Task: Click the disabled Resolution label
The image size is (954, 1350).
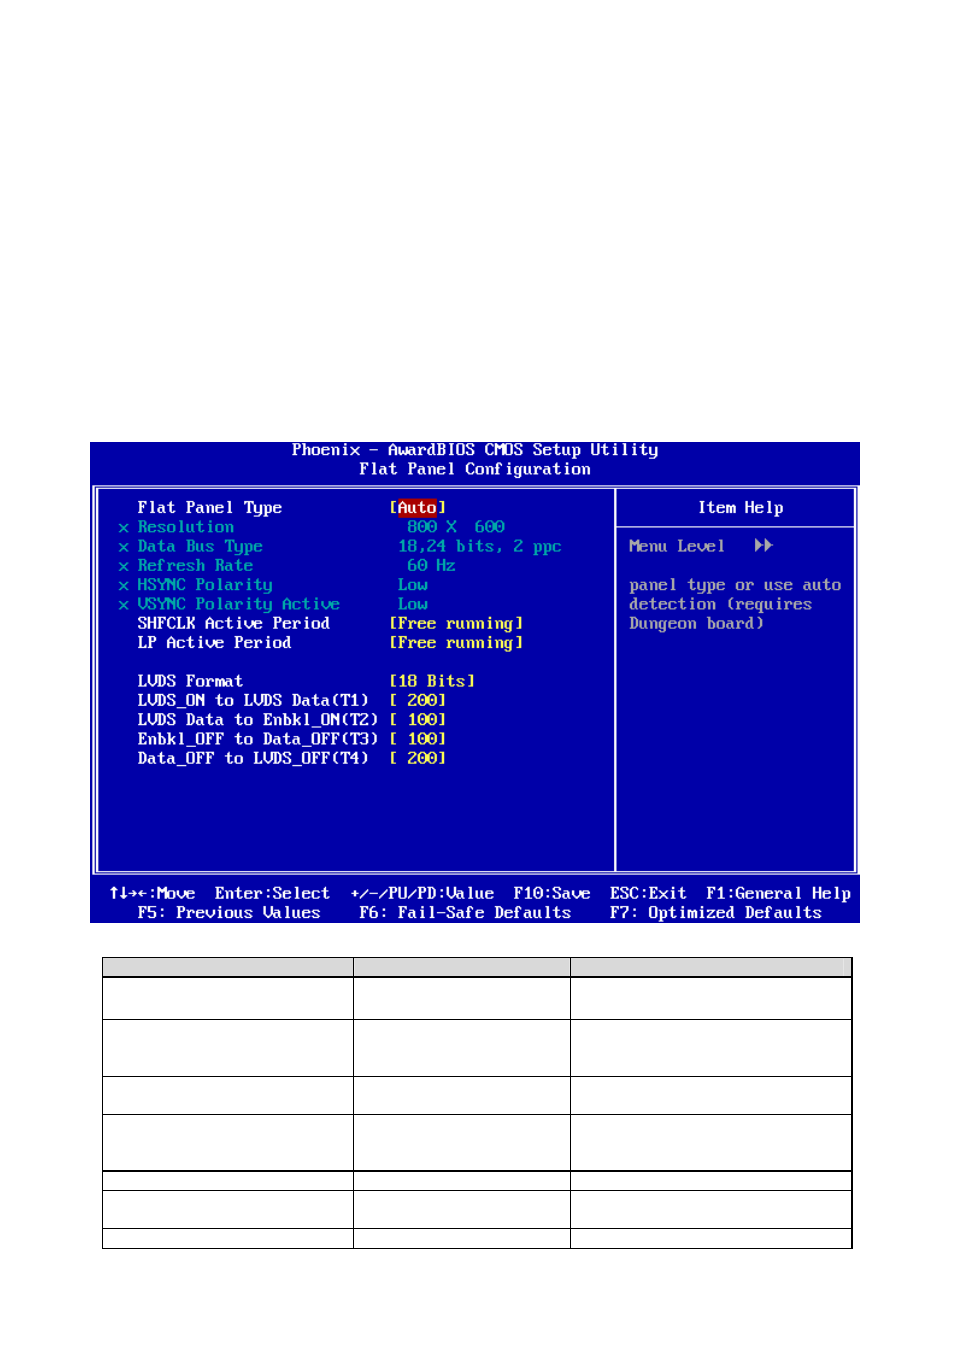Action: pyautogui.click(x=186, y=527)
